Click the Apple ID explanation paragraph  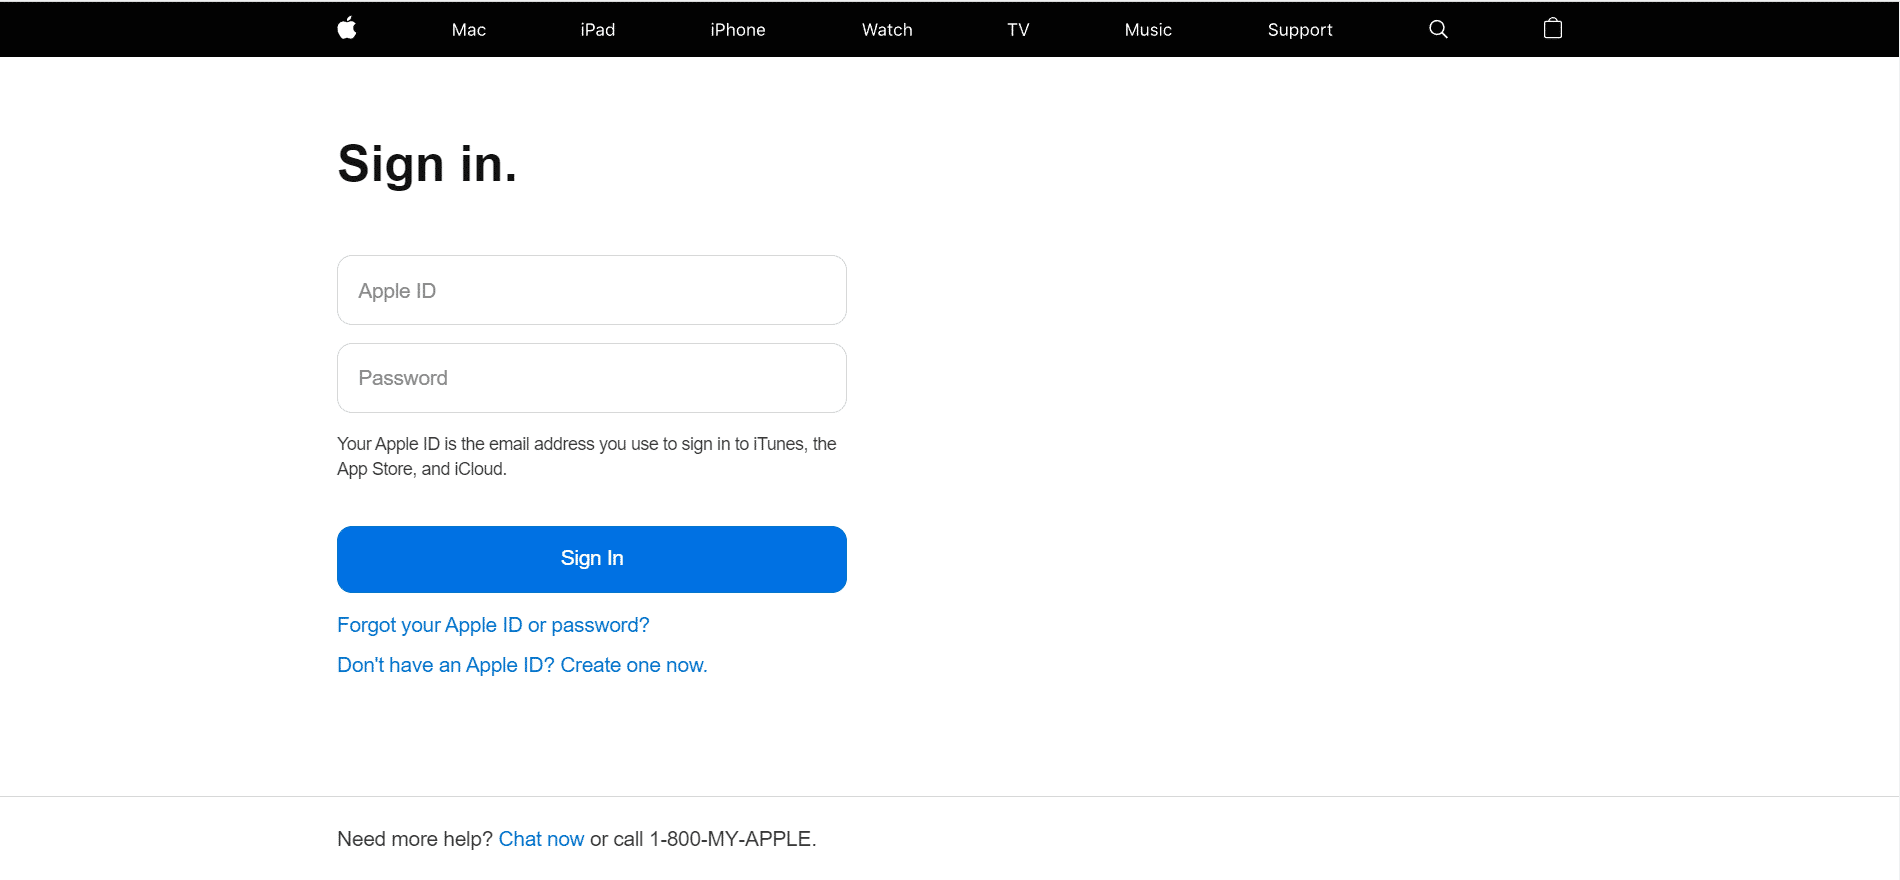[x=586, y=456]
